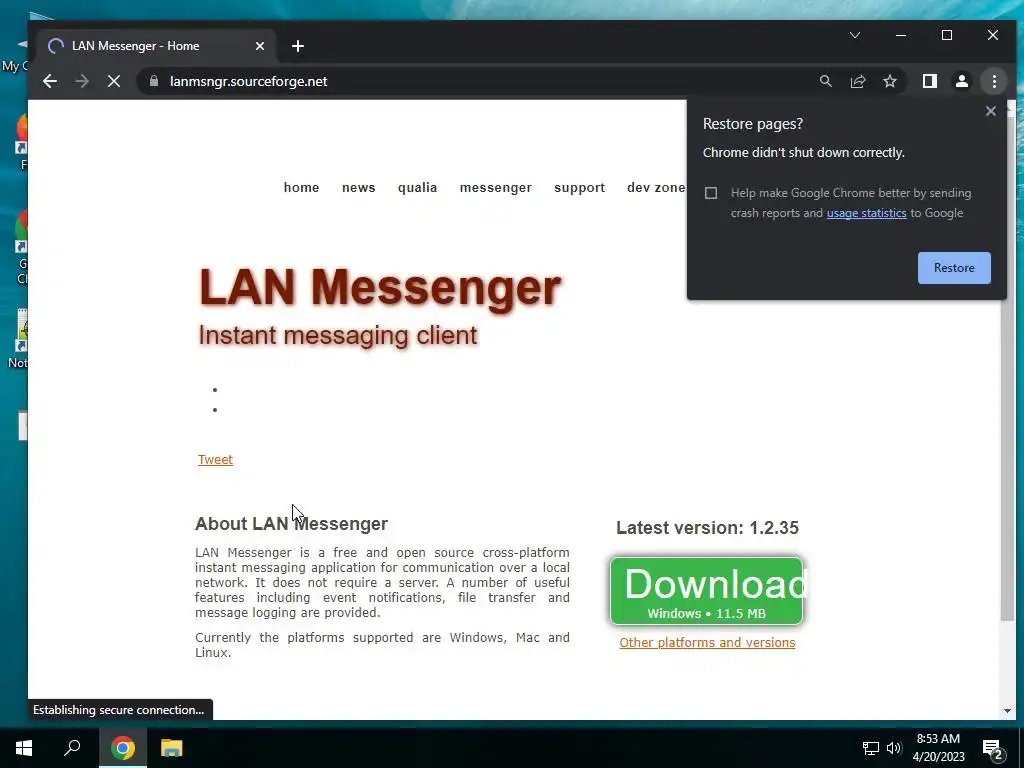Image resolution: width=1024 pixels, height=768 pixels.
Task: Bookmark this page with the star icon
Action: click(x=889, y=81)
